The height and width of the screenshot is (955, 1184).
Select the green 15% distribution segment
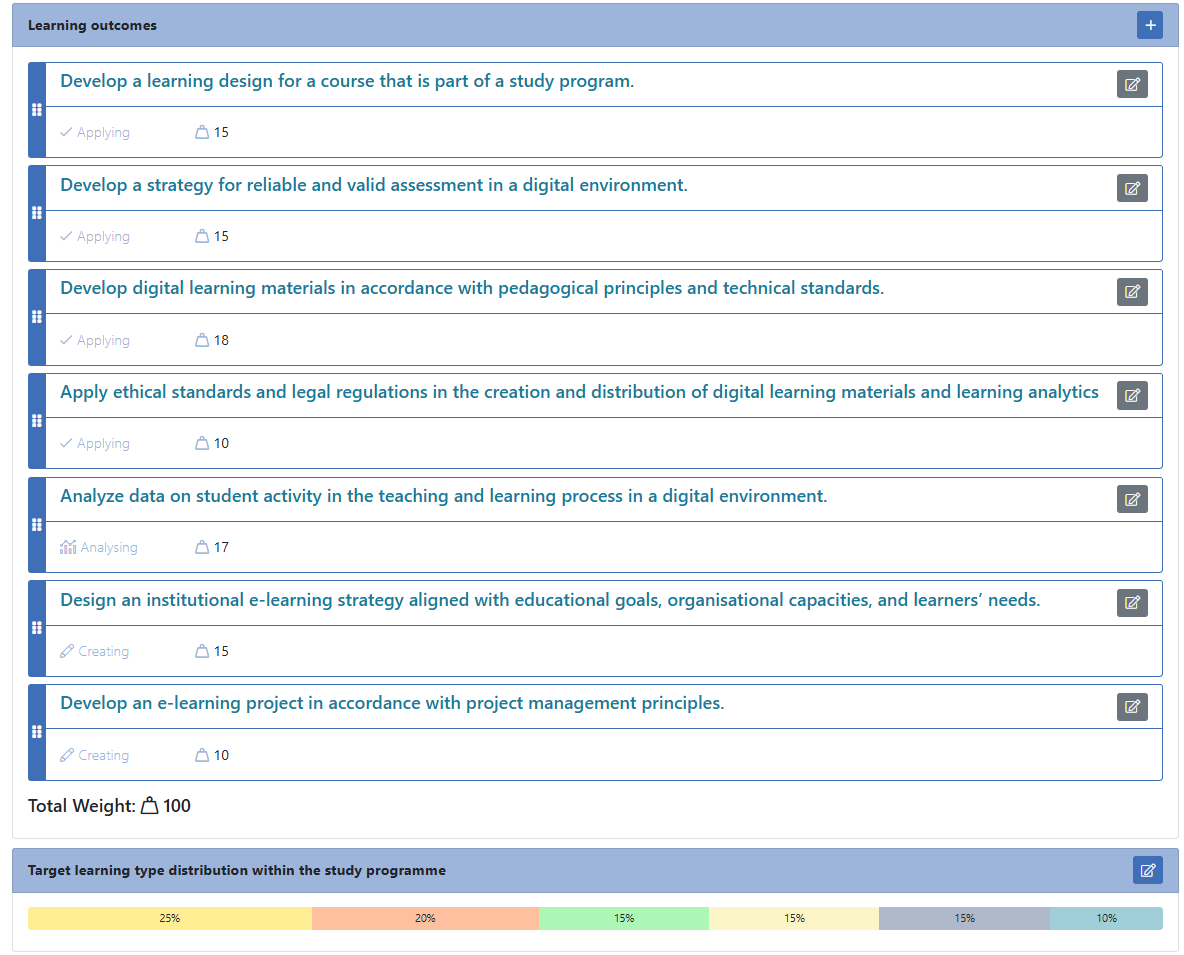coord(624,918)
